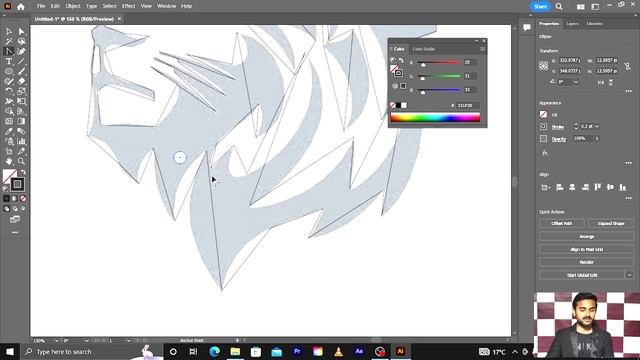Screen dimensions: 640x360
Task: Click the Recolor button
Action: pos(586,262)
